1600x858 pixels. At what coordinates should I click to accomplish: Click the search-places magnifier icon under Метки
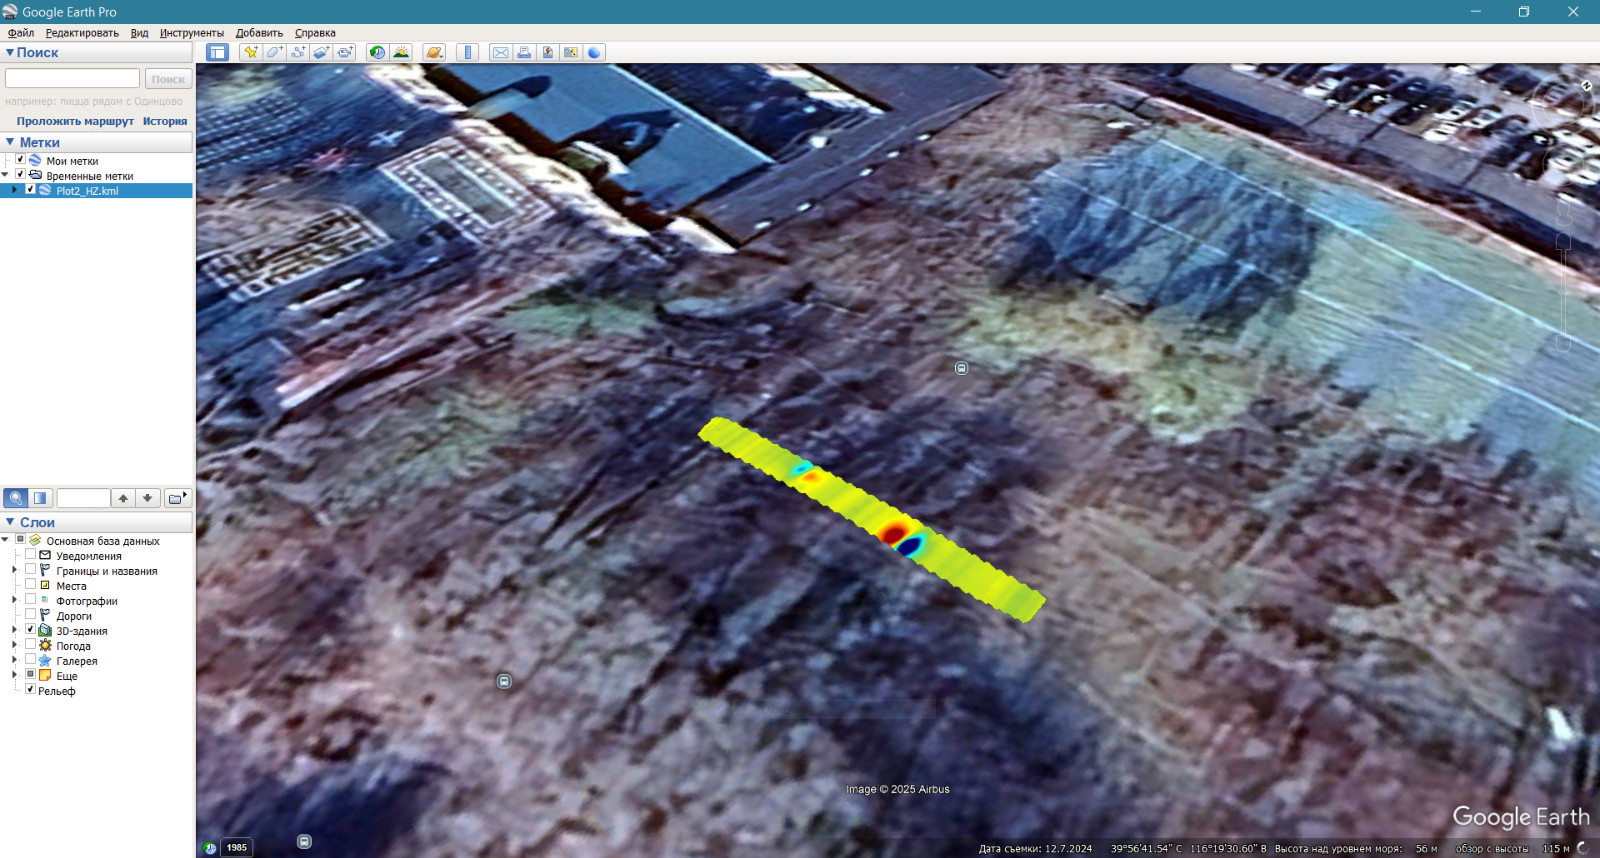[16, 498]
